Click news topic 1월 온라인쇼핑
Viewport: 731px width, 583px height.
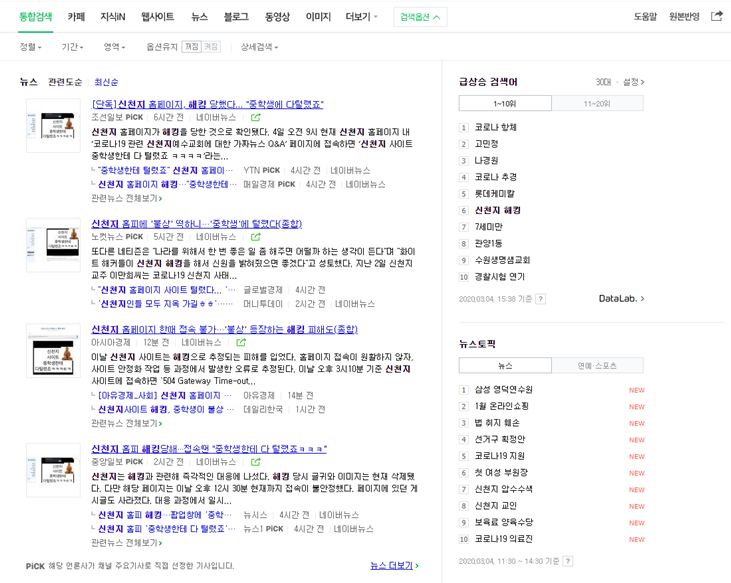click(501, 406)
